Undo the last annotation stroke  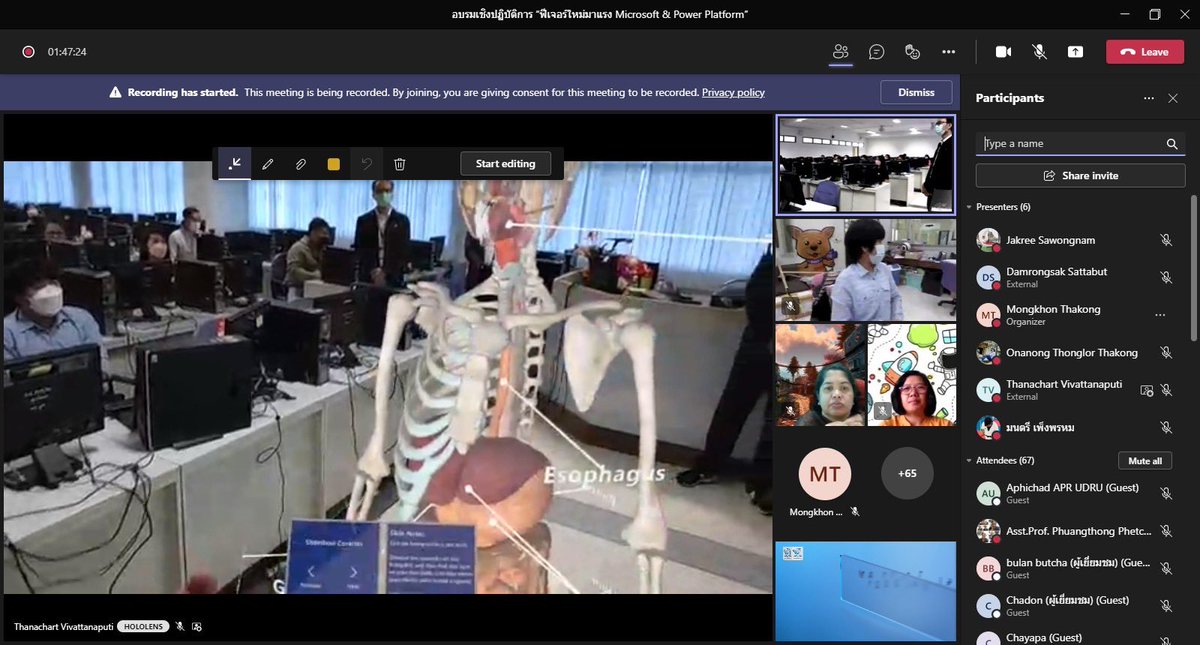coord(367,164)
